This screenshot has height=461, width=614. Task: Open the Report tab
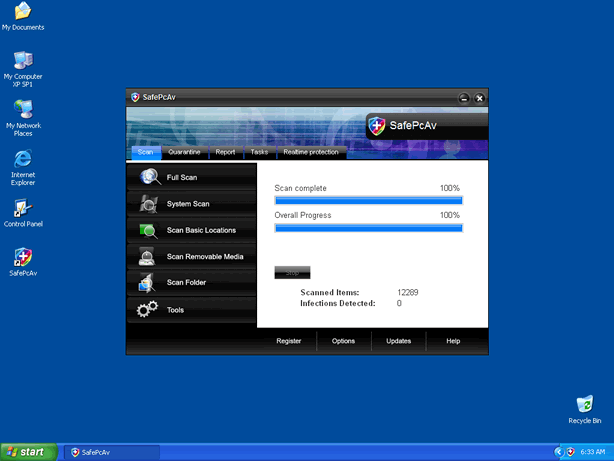point(225,152)
